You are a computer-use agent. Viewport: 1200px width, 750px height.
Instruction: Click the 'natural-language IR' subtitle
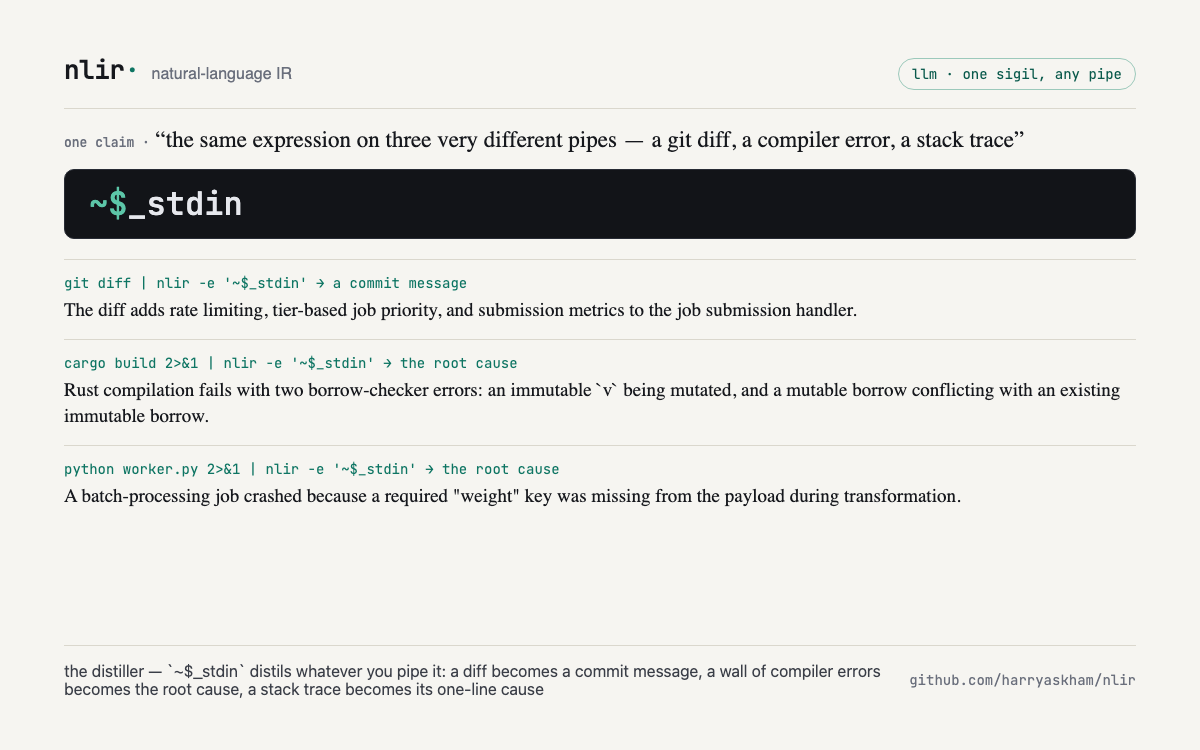pyautogui.click(x=221, y=74)
